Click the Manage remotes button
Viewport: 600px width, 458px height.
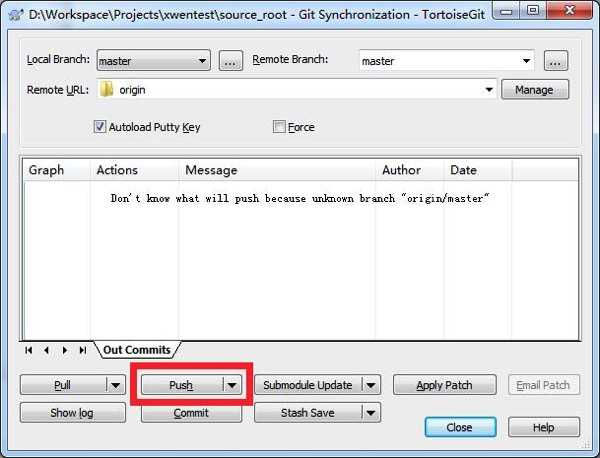tap(535, 90)
